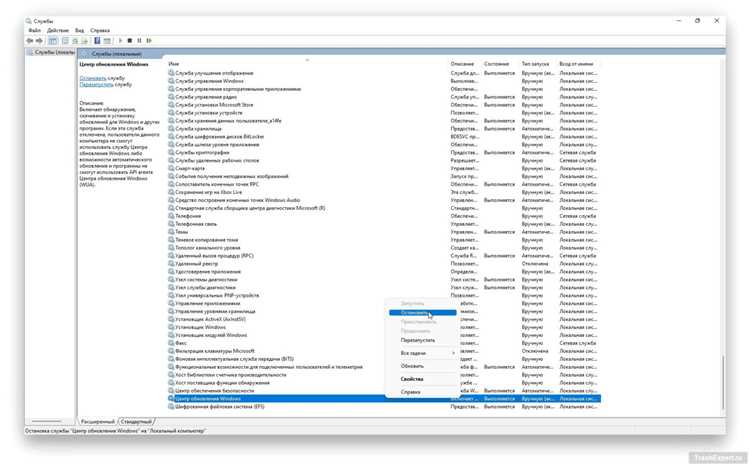
Task: Sort by the Тип запуска column header
Action: click(535, 64)
